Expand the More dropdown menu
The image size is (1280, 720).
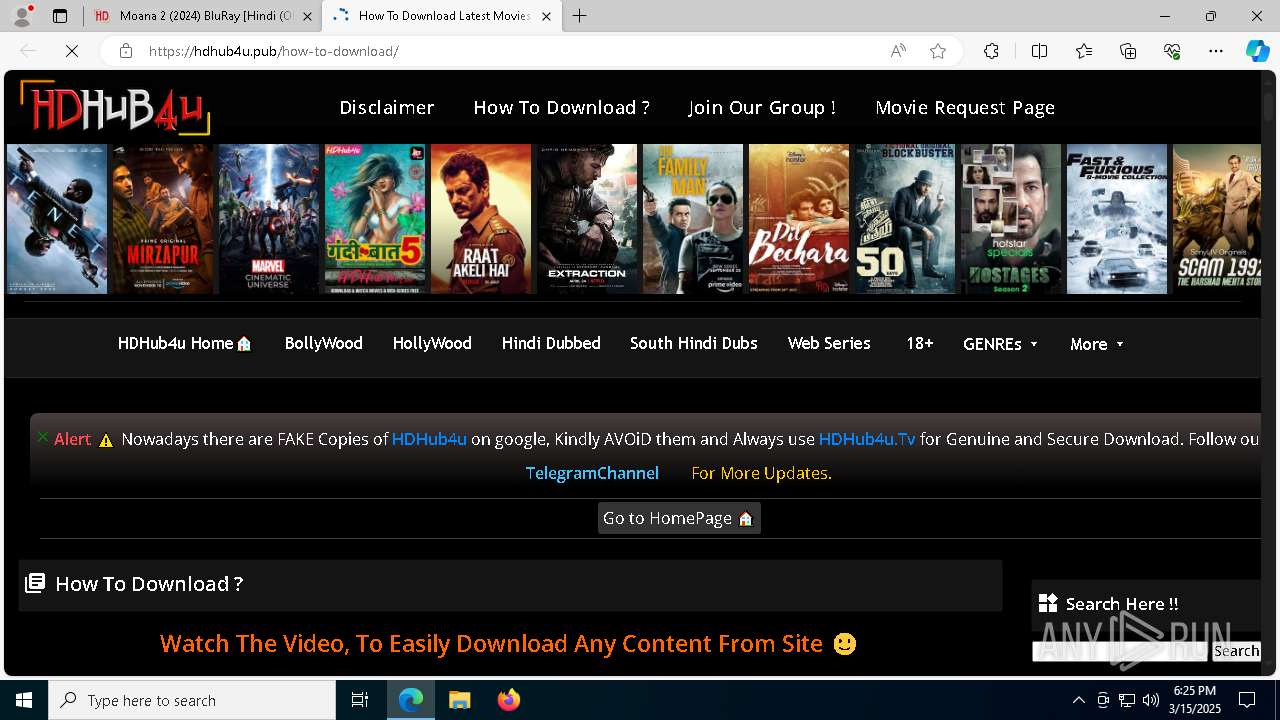click(1097, 344)
